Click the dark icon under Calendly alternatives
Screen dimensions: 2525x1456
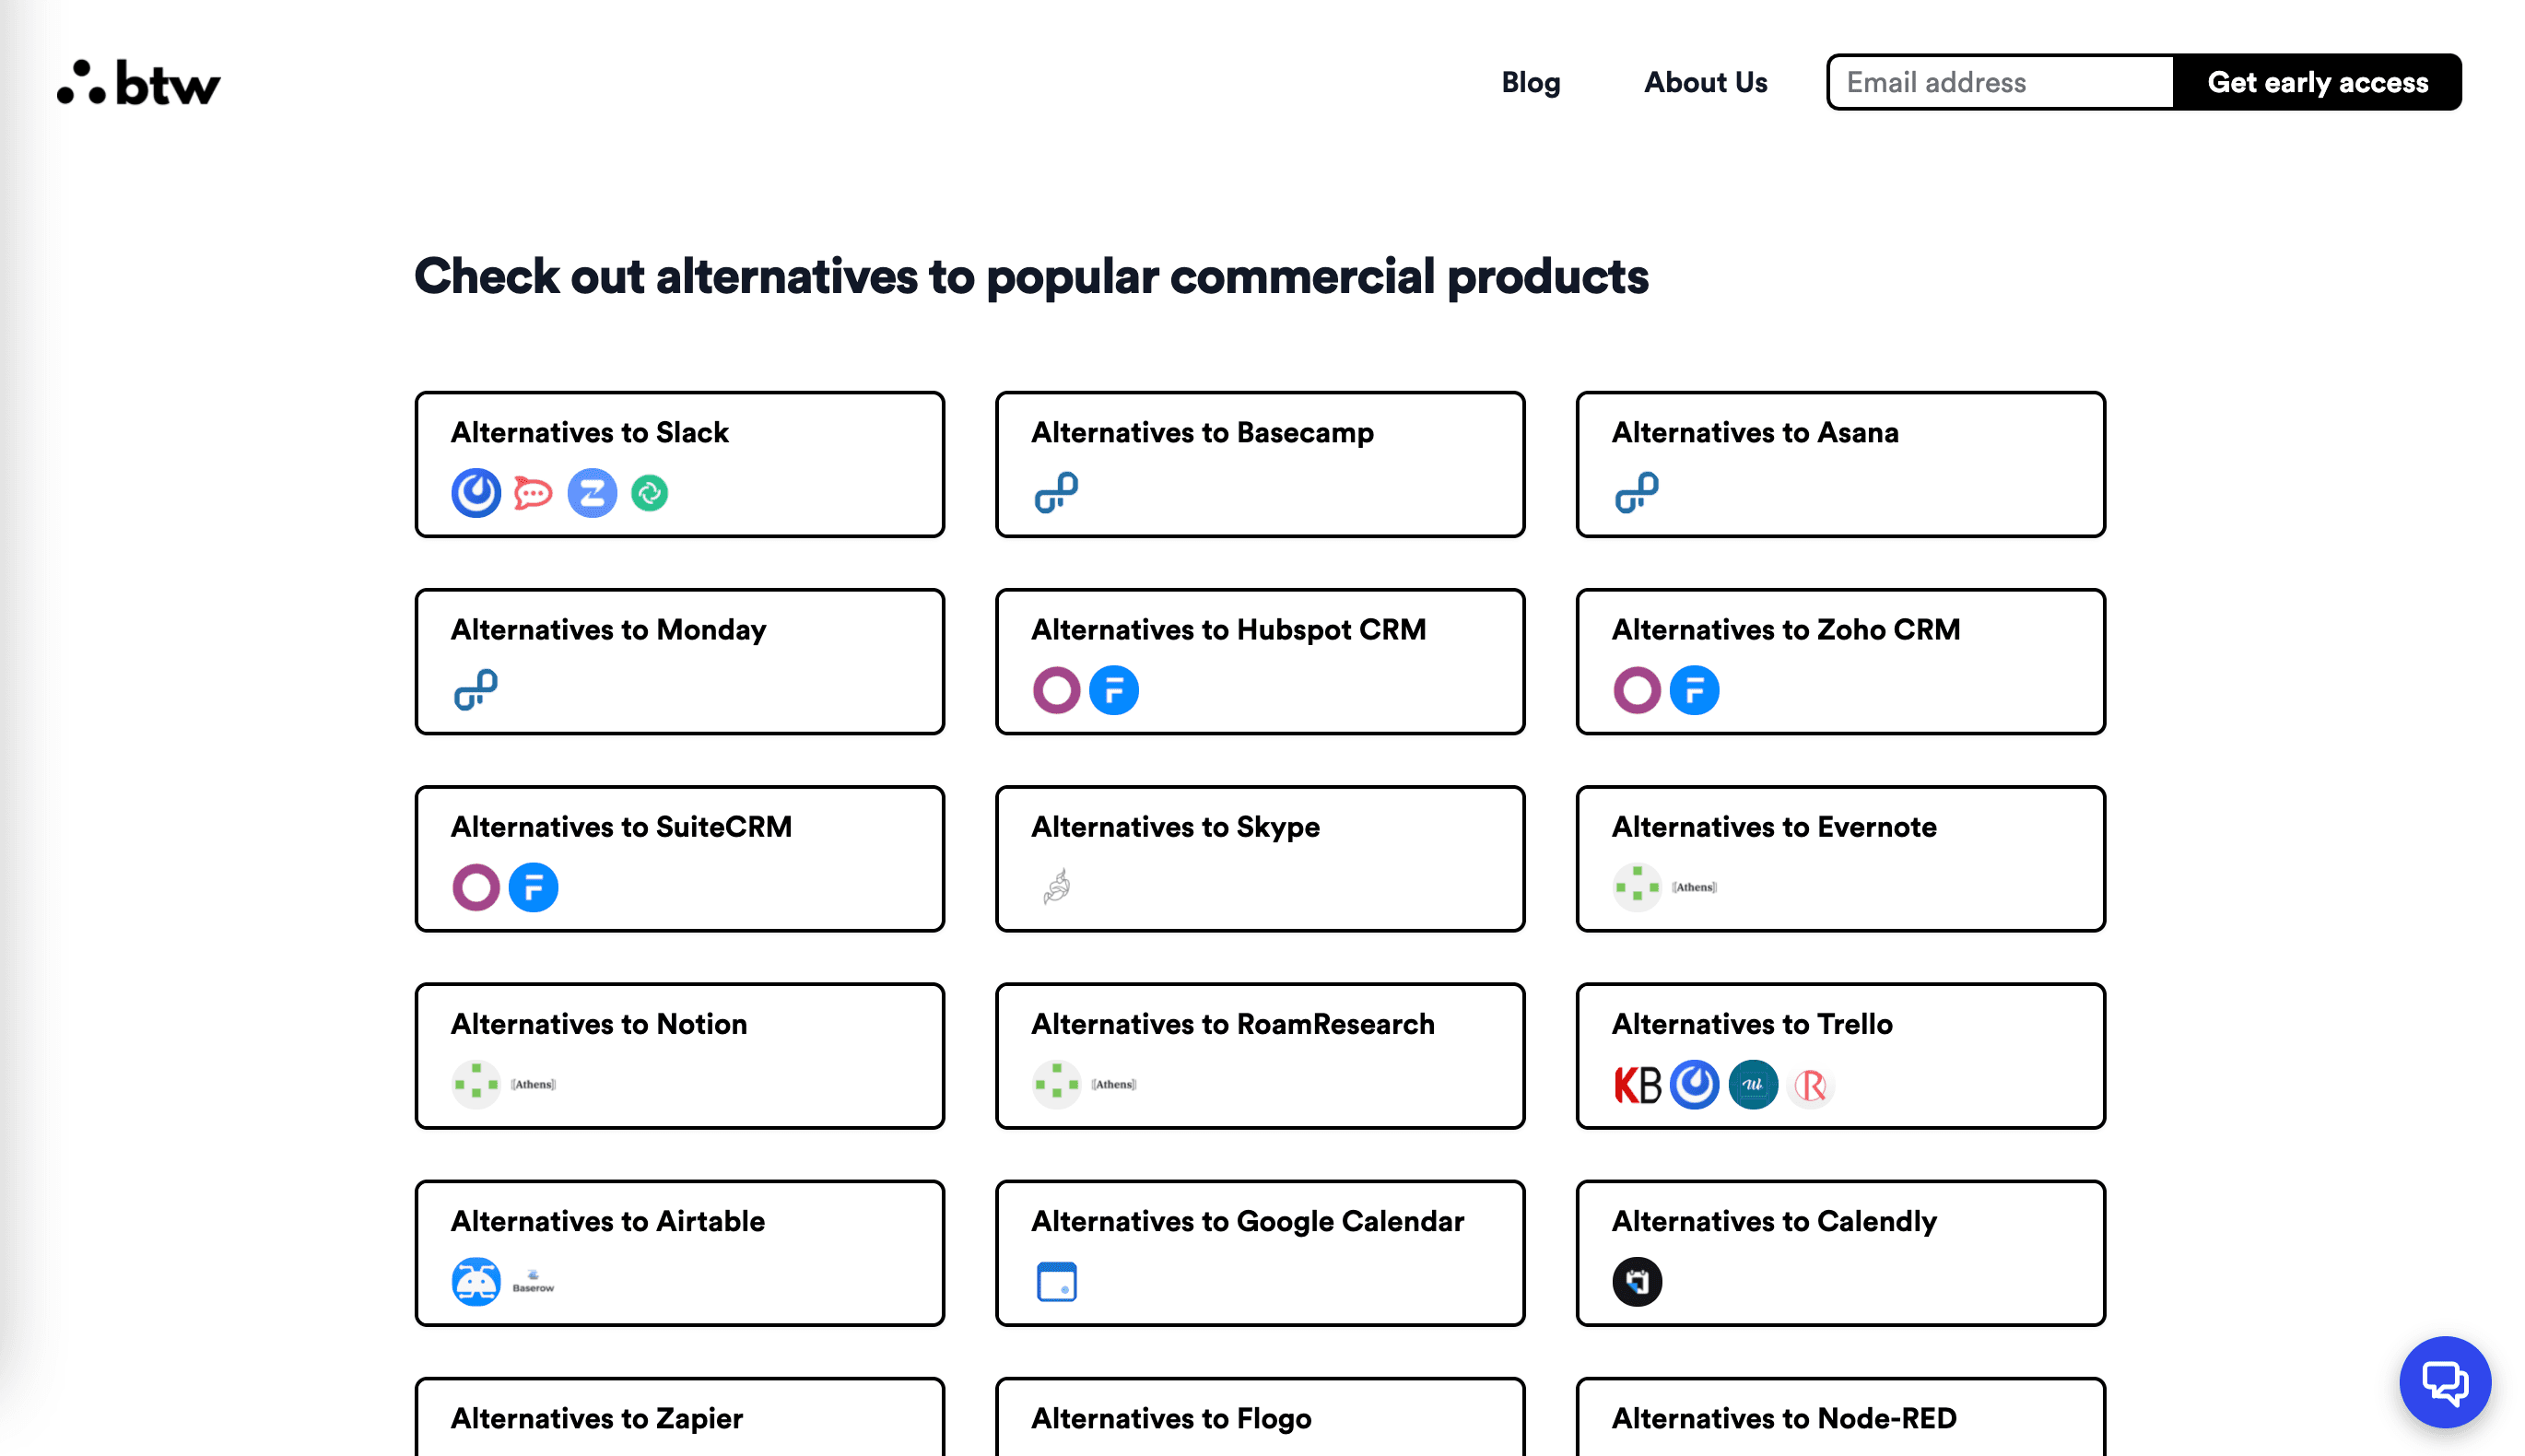click(x=1637, y=1281)
